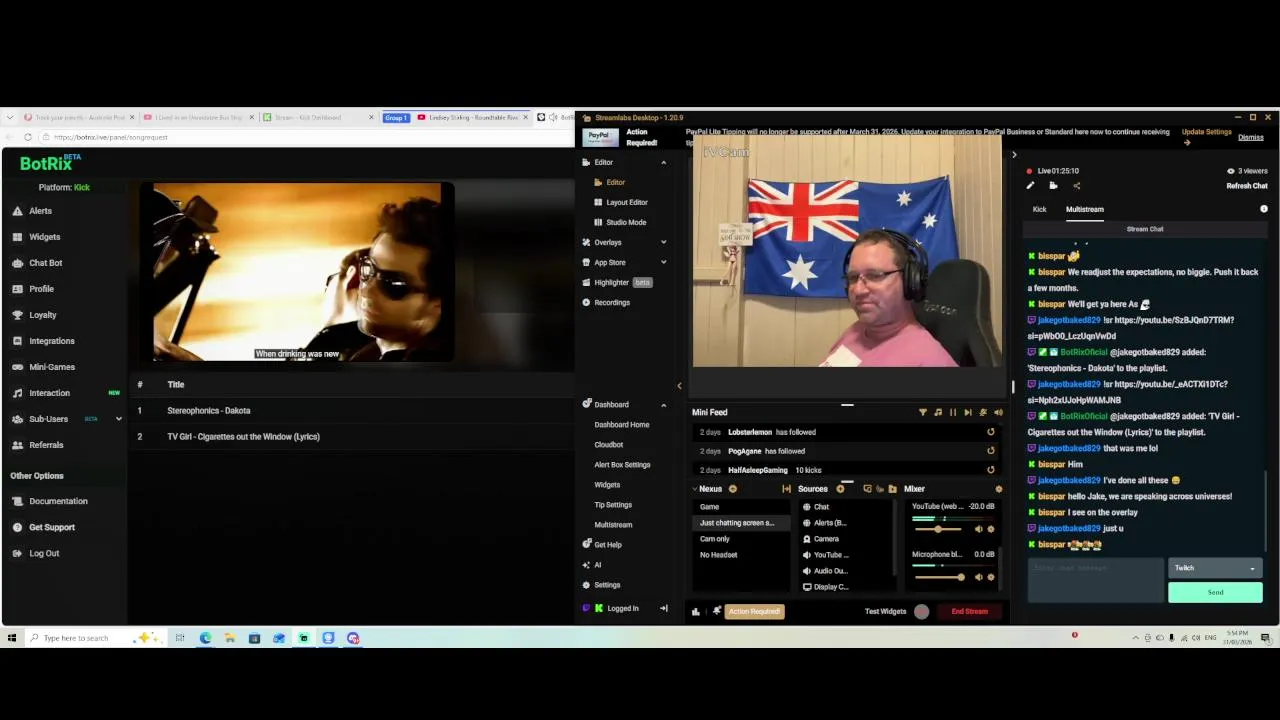1280x720 pixels.
Task: Expand the App Store menu section
Action: tap(663, 262)
